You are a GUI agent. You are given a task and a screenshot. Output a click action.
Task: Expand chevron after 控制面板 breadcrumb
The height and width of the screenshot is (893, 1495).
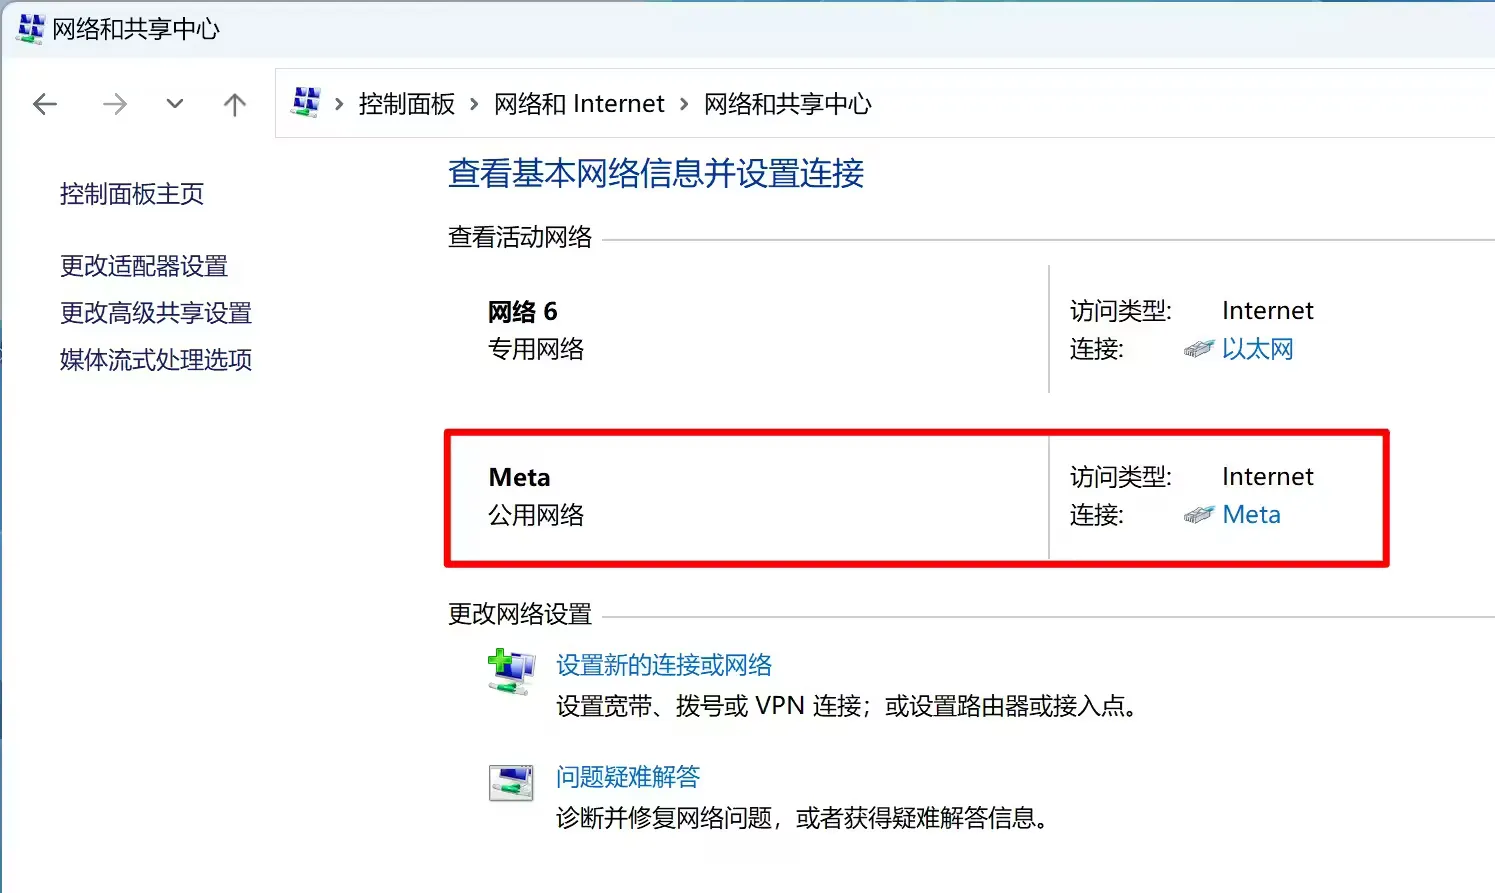(474, 104)
